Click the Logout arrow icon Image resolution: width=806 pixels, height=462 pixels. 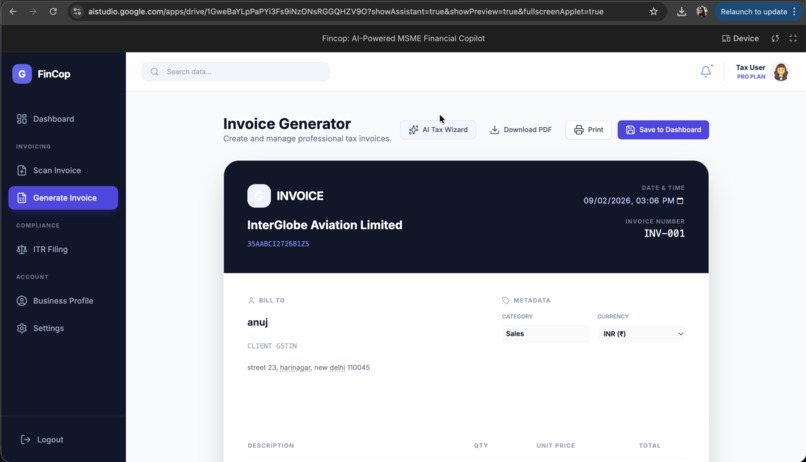(x=25, y=439)
